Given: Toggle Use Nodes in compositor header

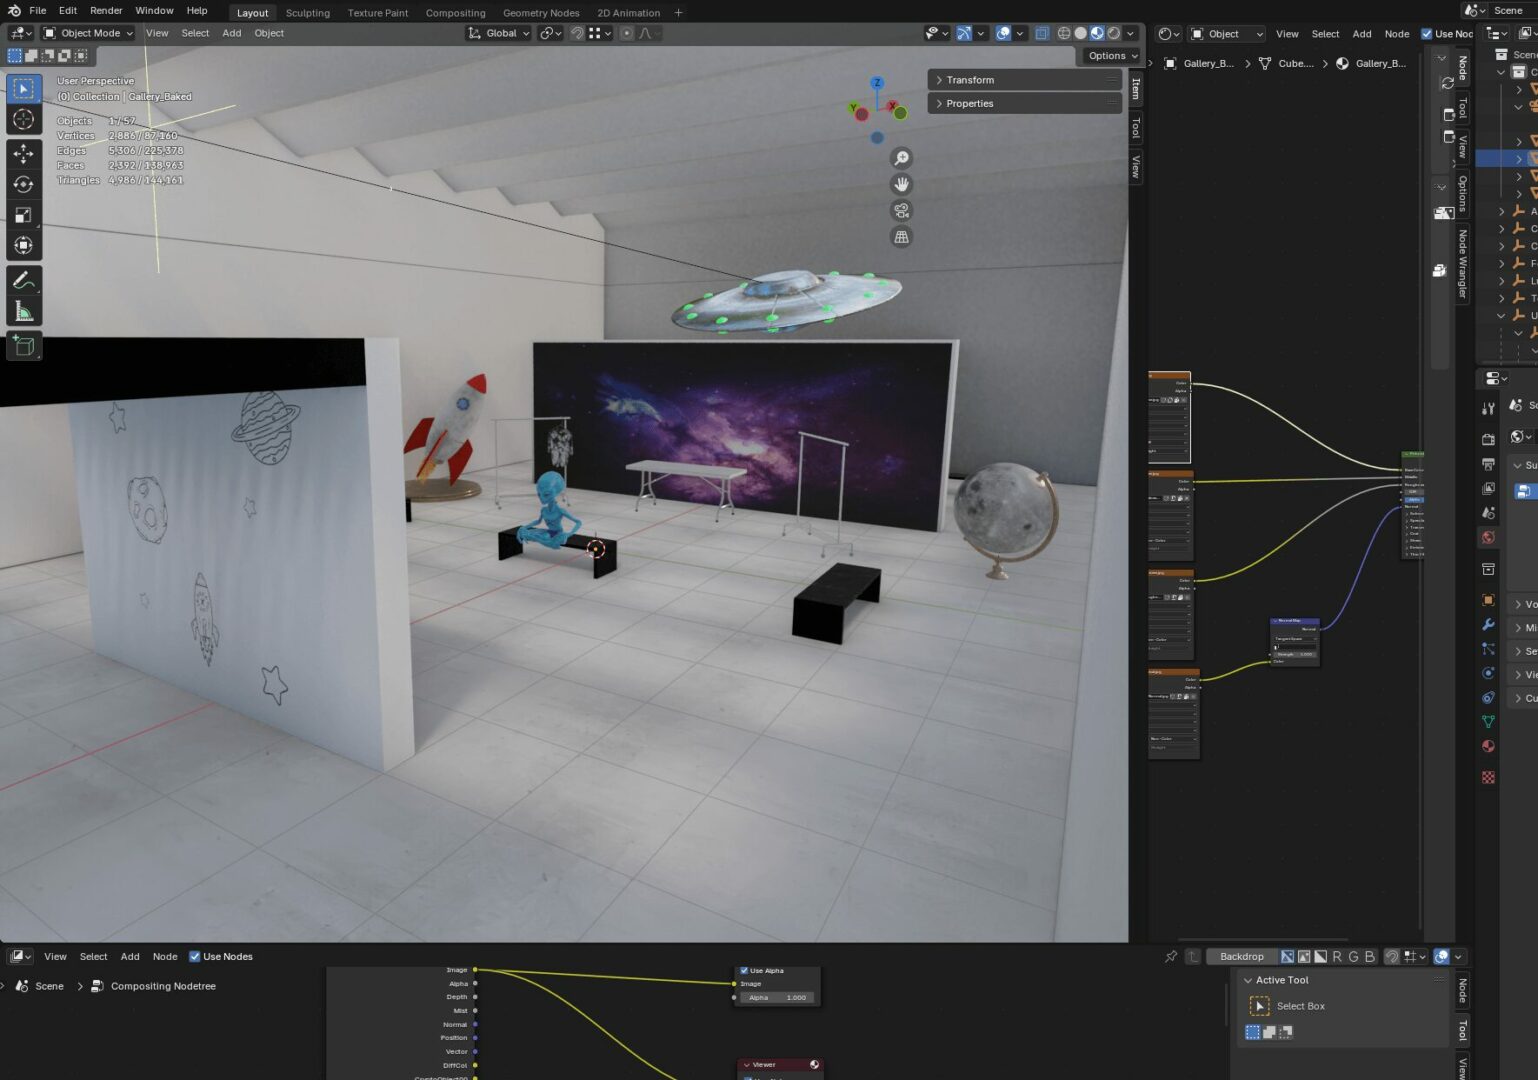Looking at the screenshot, I should 195,957.
